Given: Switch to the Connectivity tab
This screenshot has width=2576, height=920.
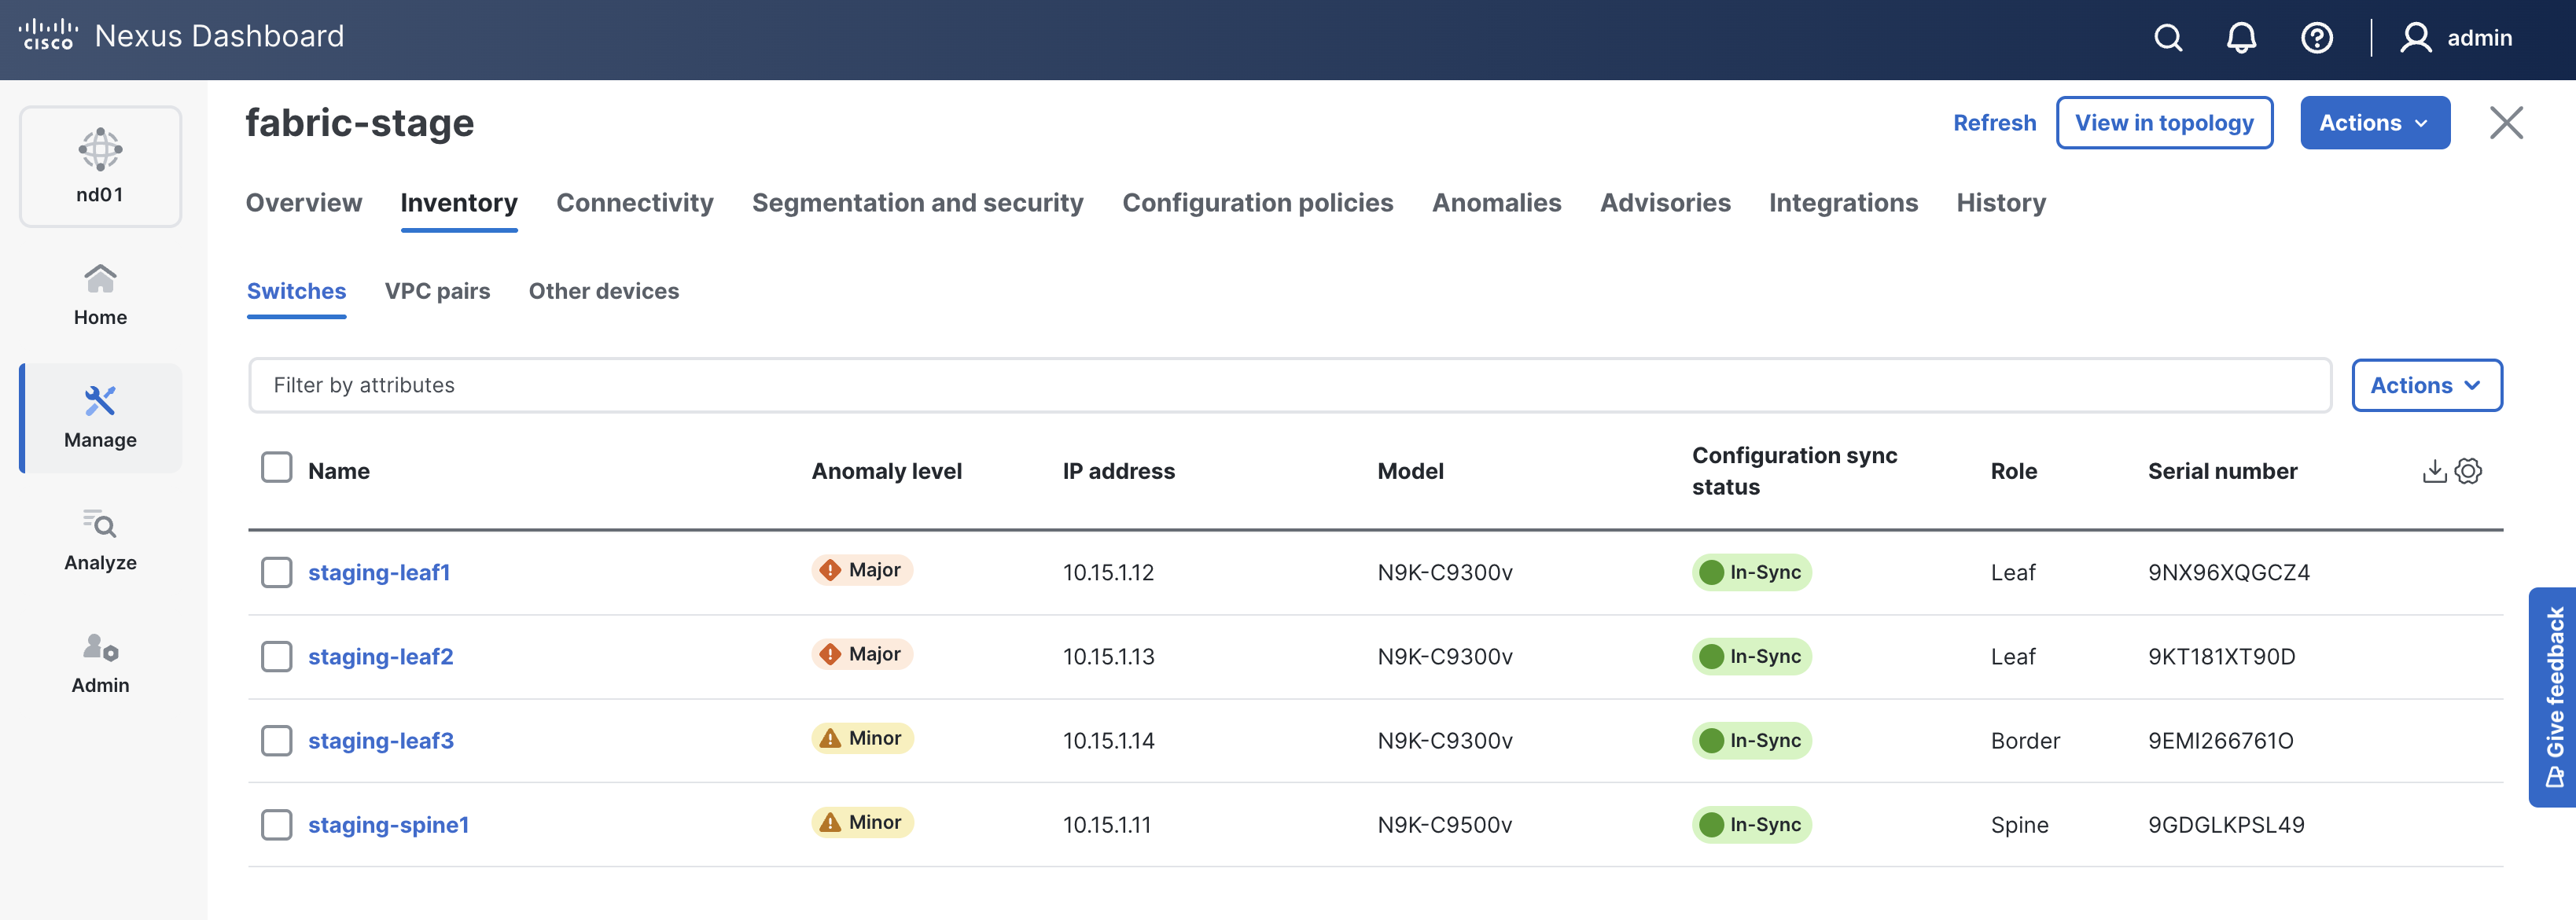Looking at the screenshot, I should coord(634,203).
